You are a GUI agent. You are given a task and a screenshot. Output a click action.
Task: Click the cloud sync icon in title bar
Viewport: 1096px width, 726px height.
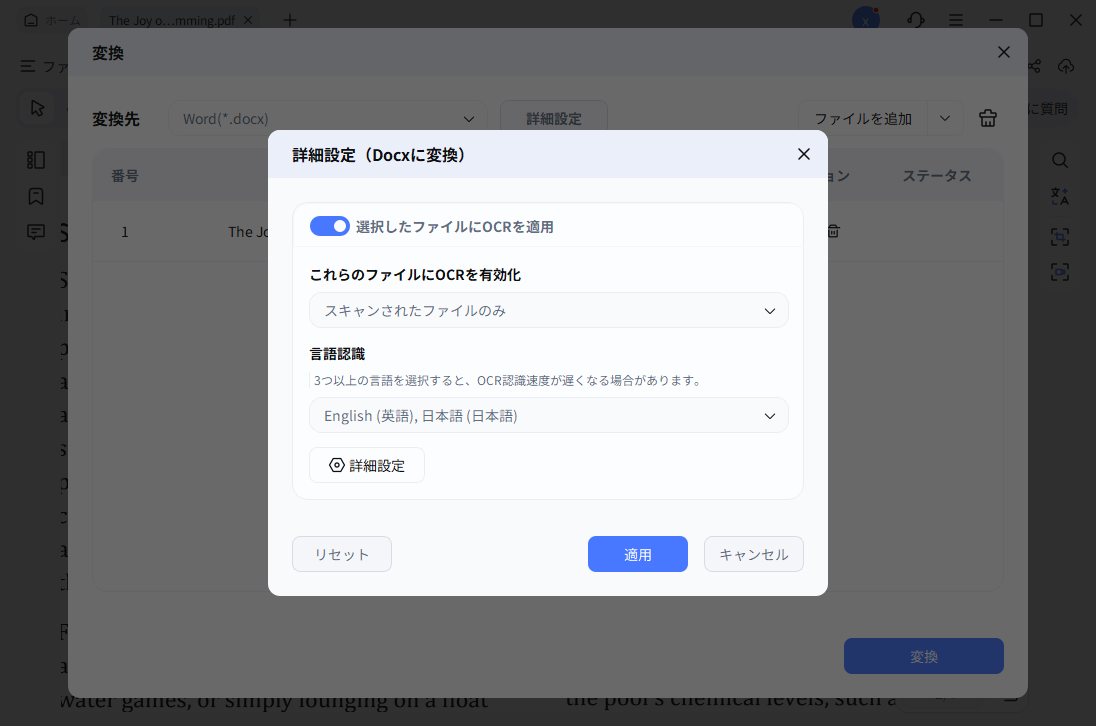tap(1066, 66)
